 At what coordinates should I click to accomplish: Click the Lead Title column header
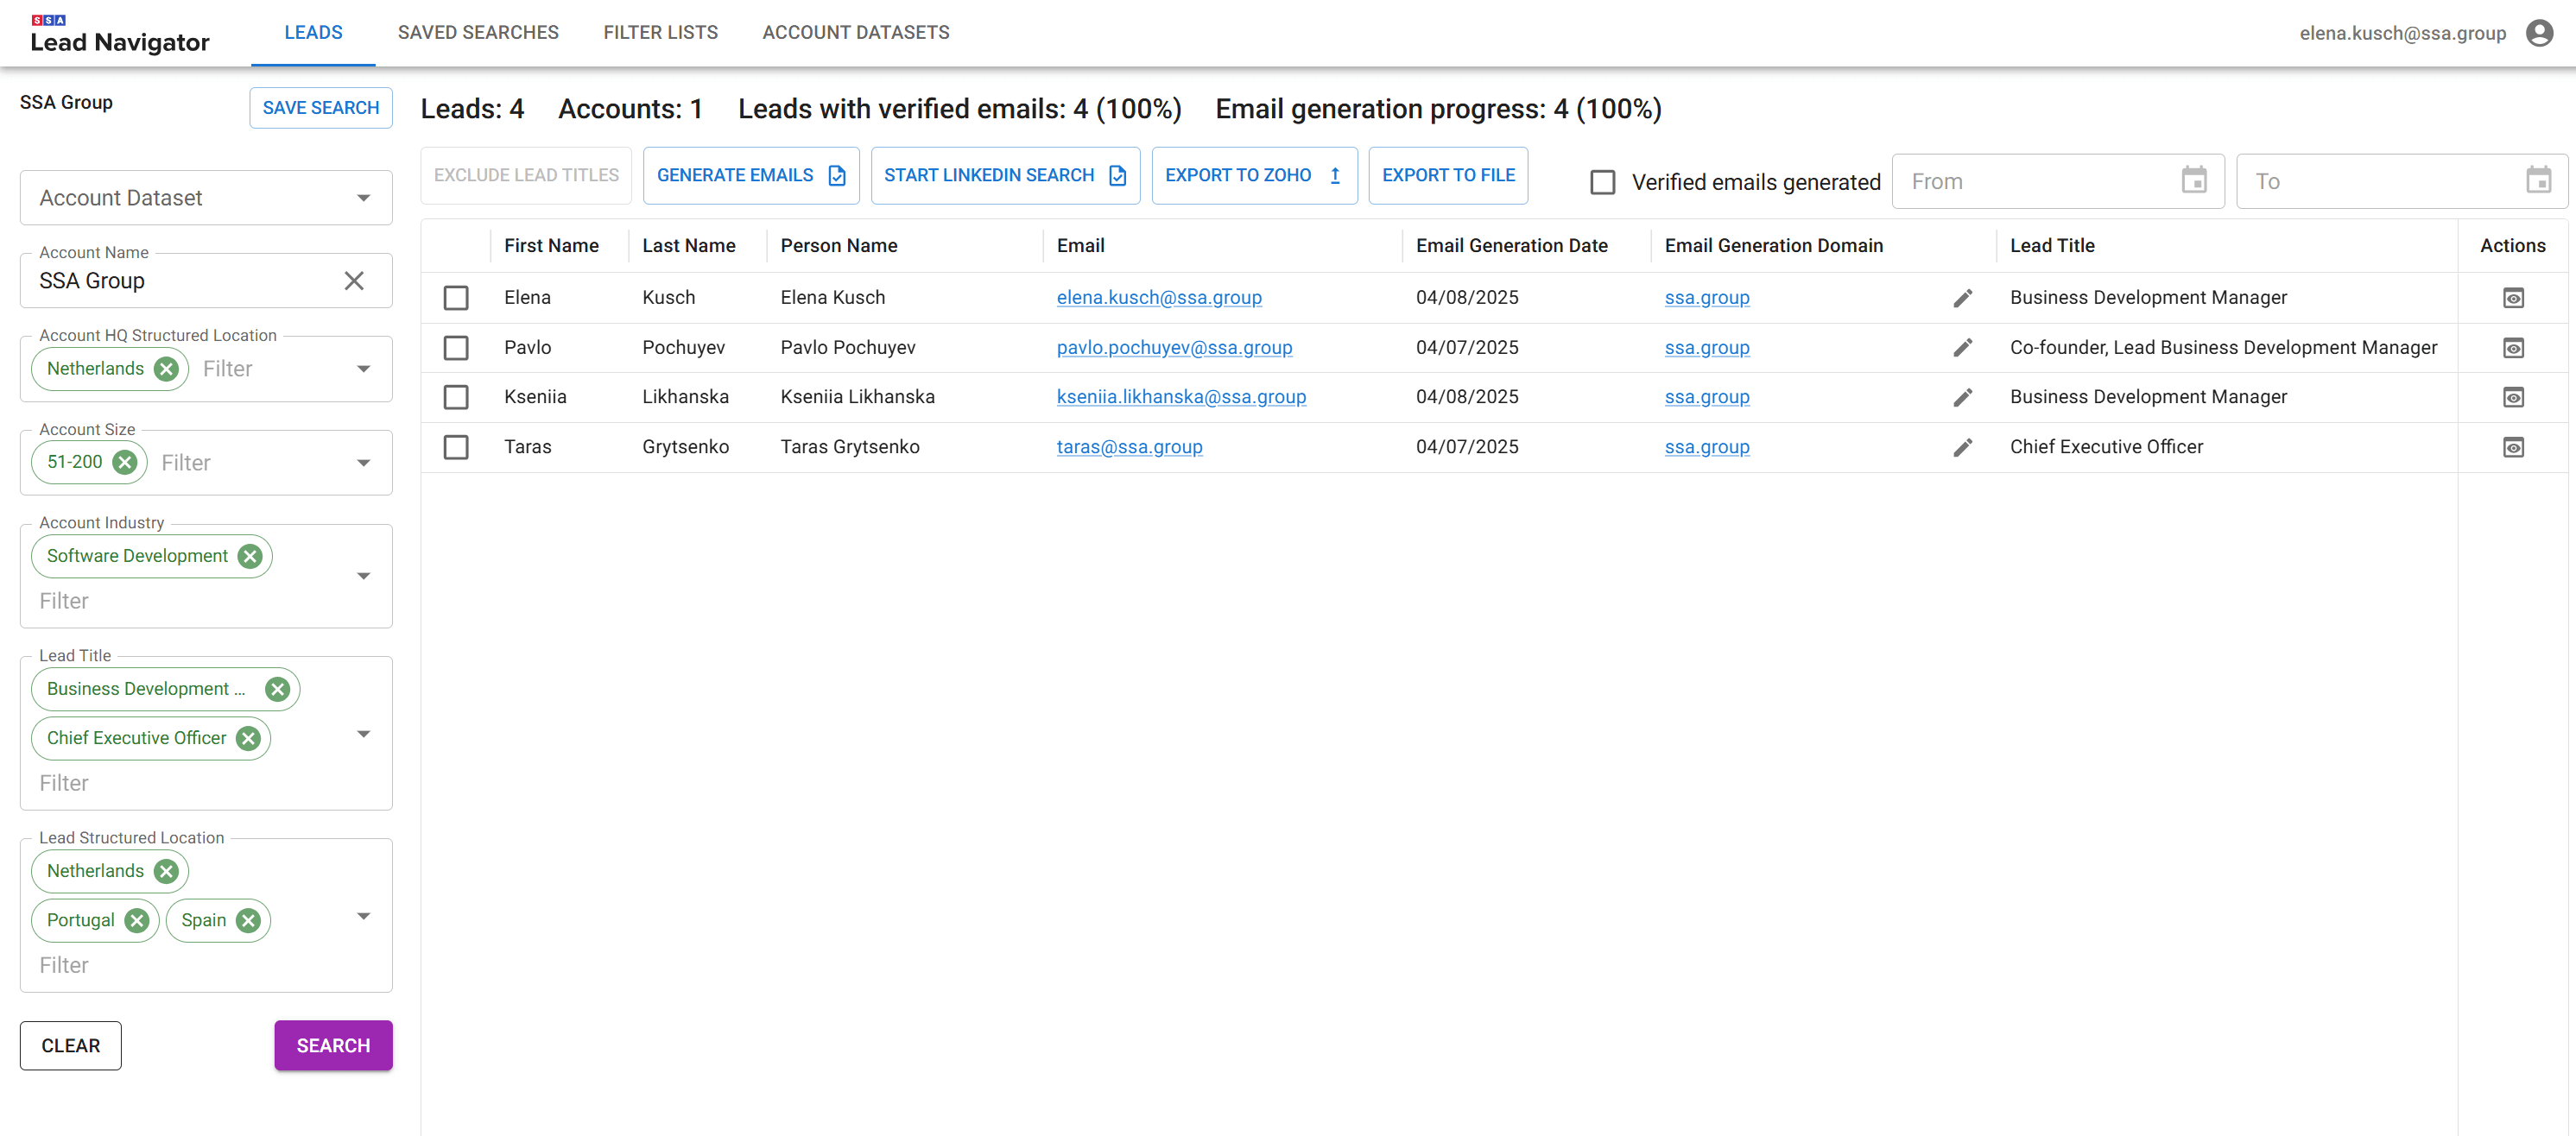[2052, 246]
